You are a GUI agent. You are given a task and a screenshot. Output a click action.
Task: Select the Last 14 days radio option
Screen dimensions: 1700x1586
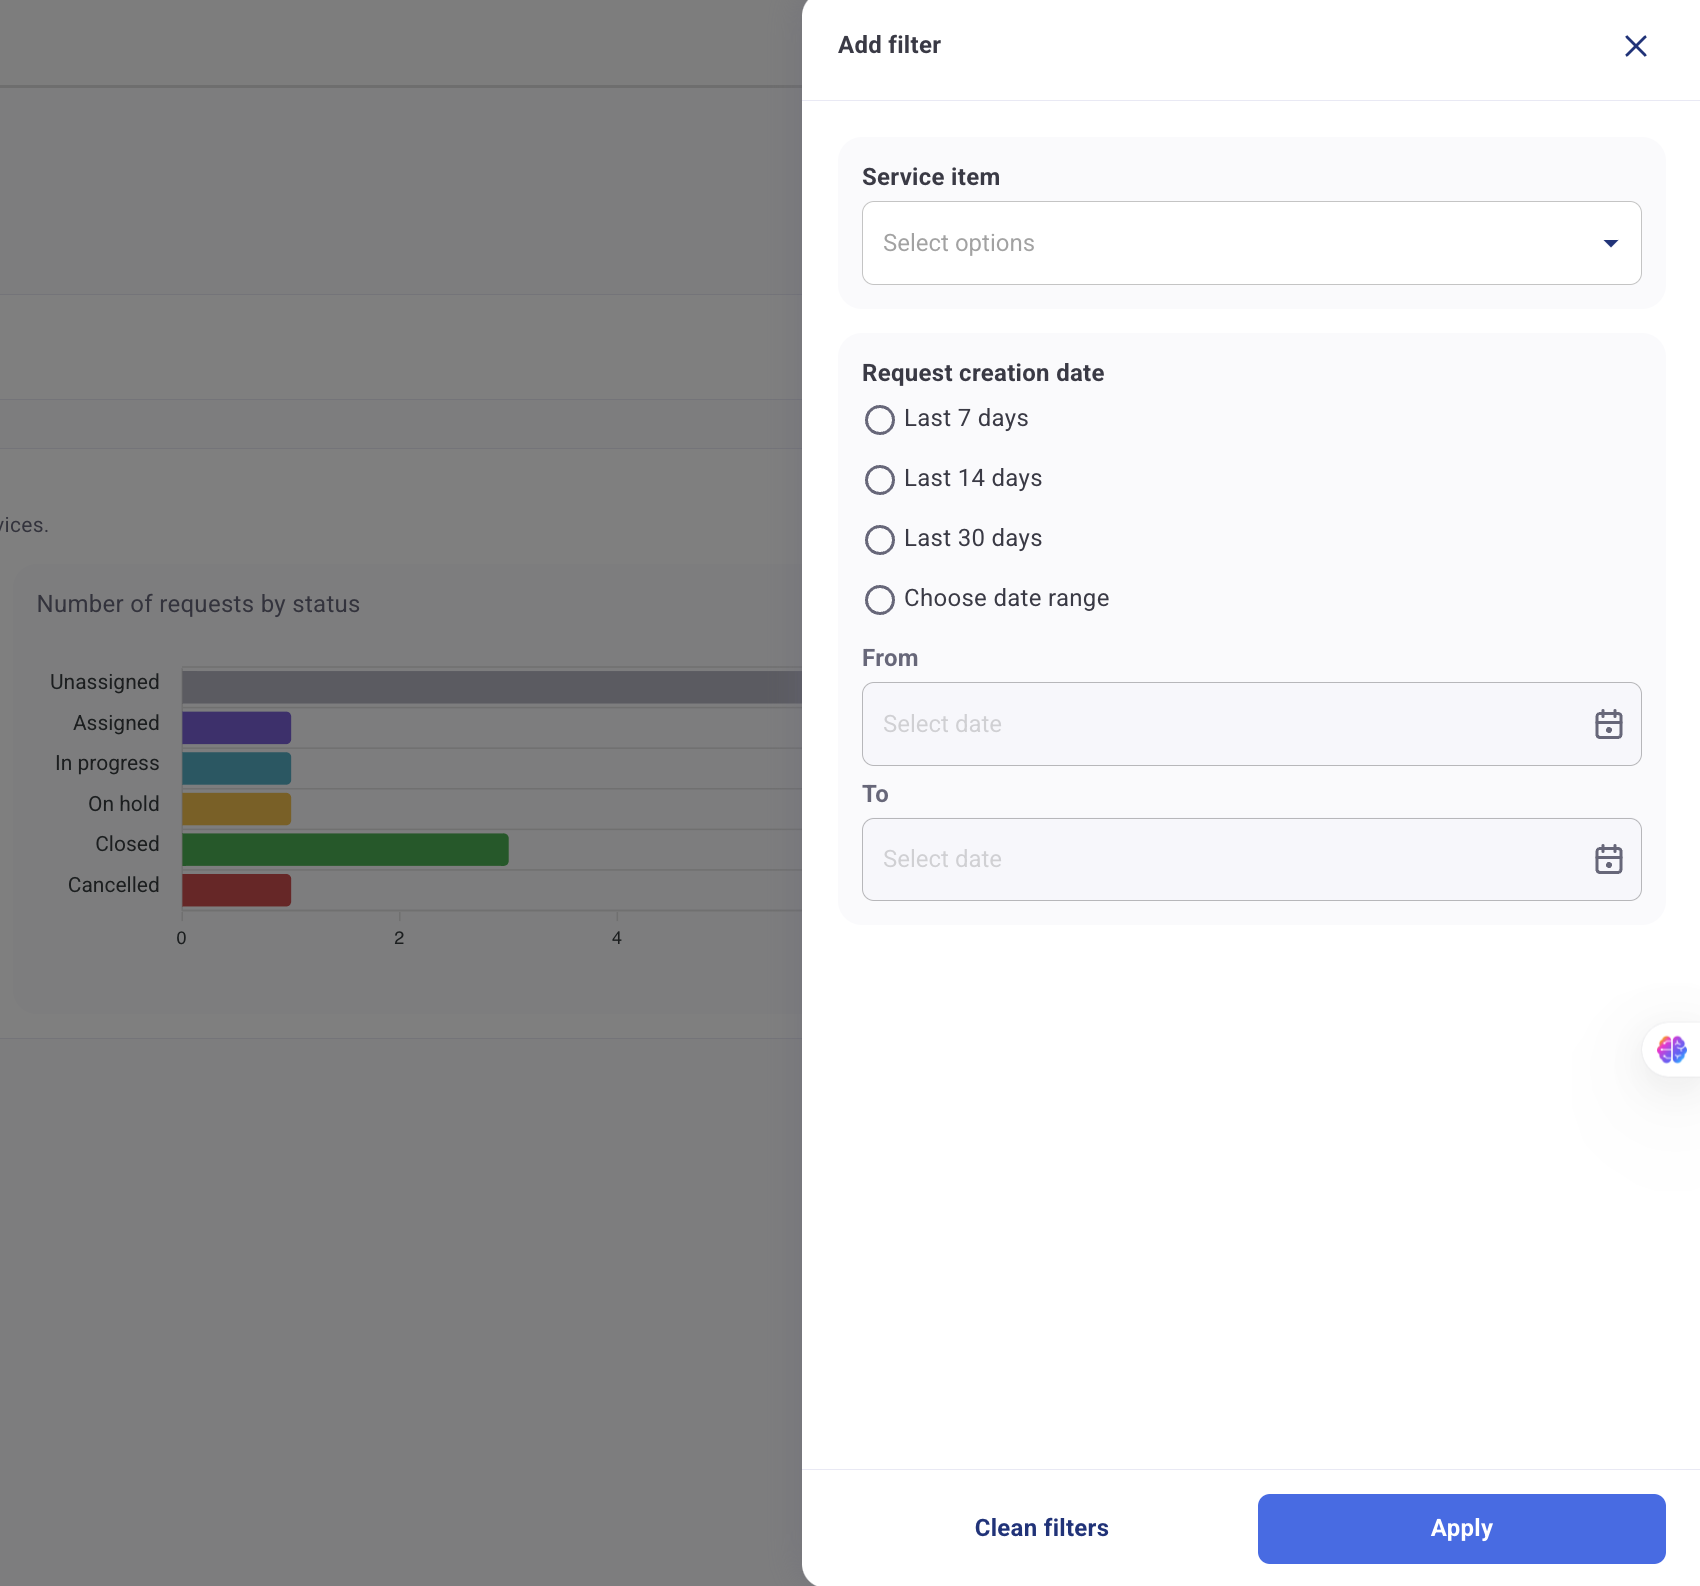click(x=879, y=479)
